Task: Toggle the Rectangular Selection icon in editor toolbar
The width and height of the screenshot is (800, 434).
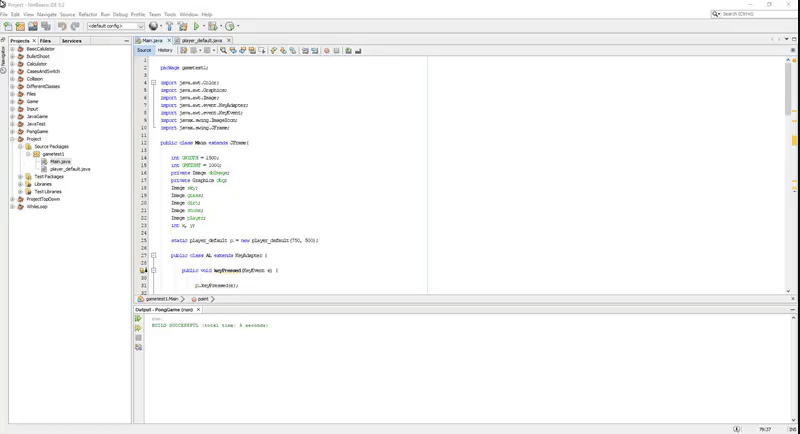Action: [262, 50]
